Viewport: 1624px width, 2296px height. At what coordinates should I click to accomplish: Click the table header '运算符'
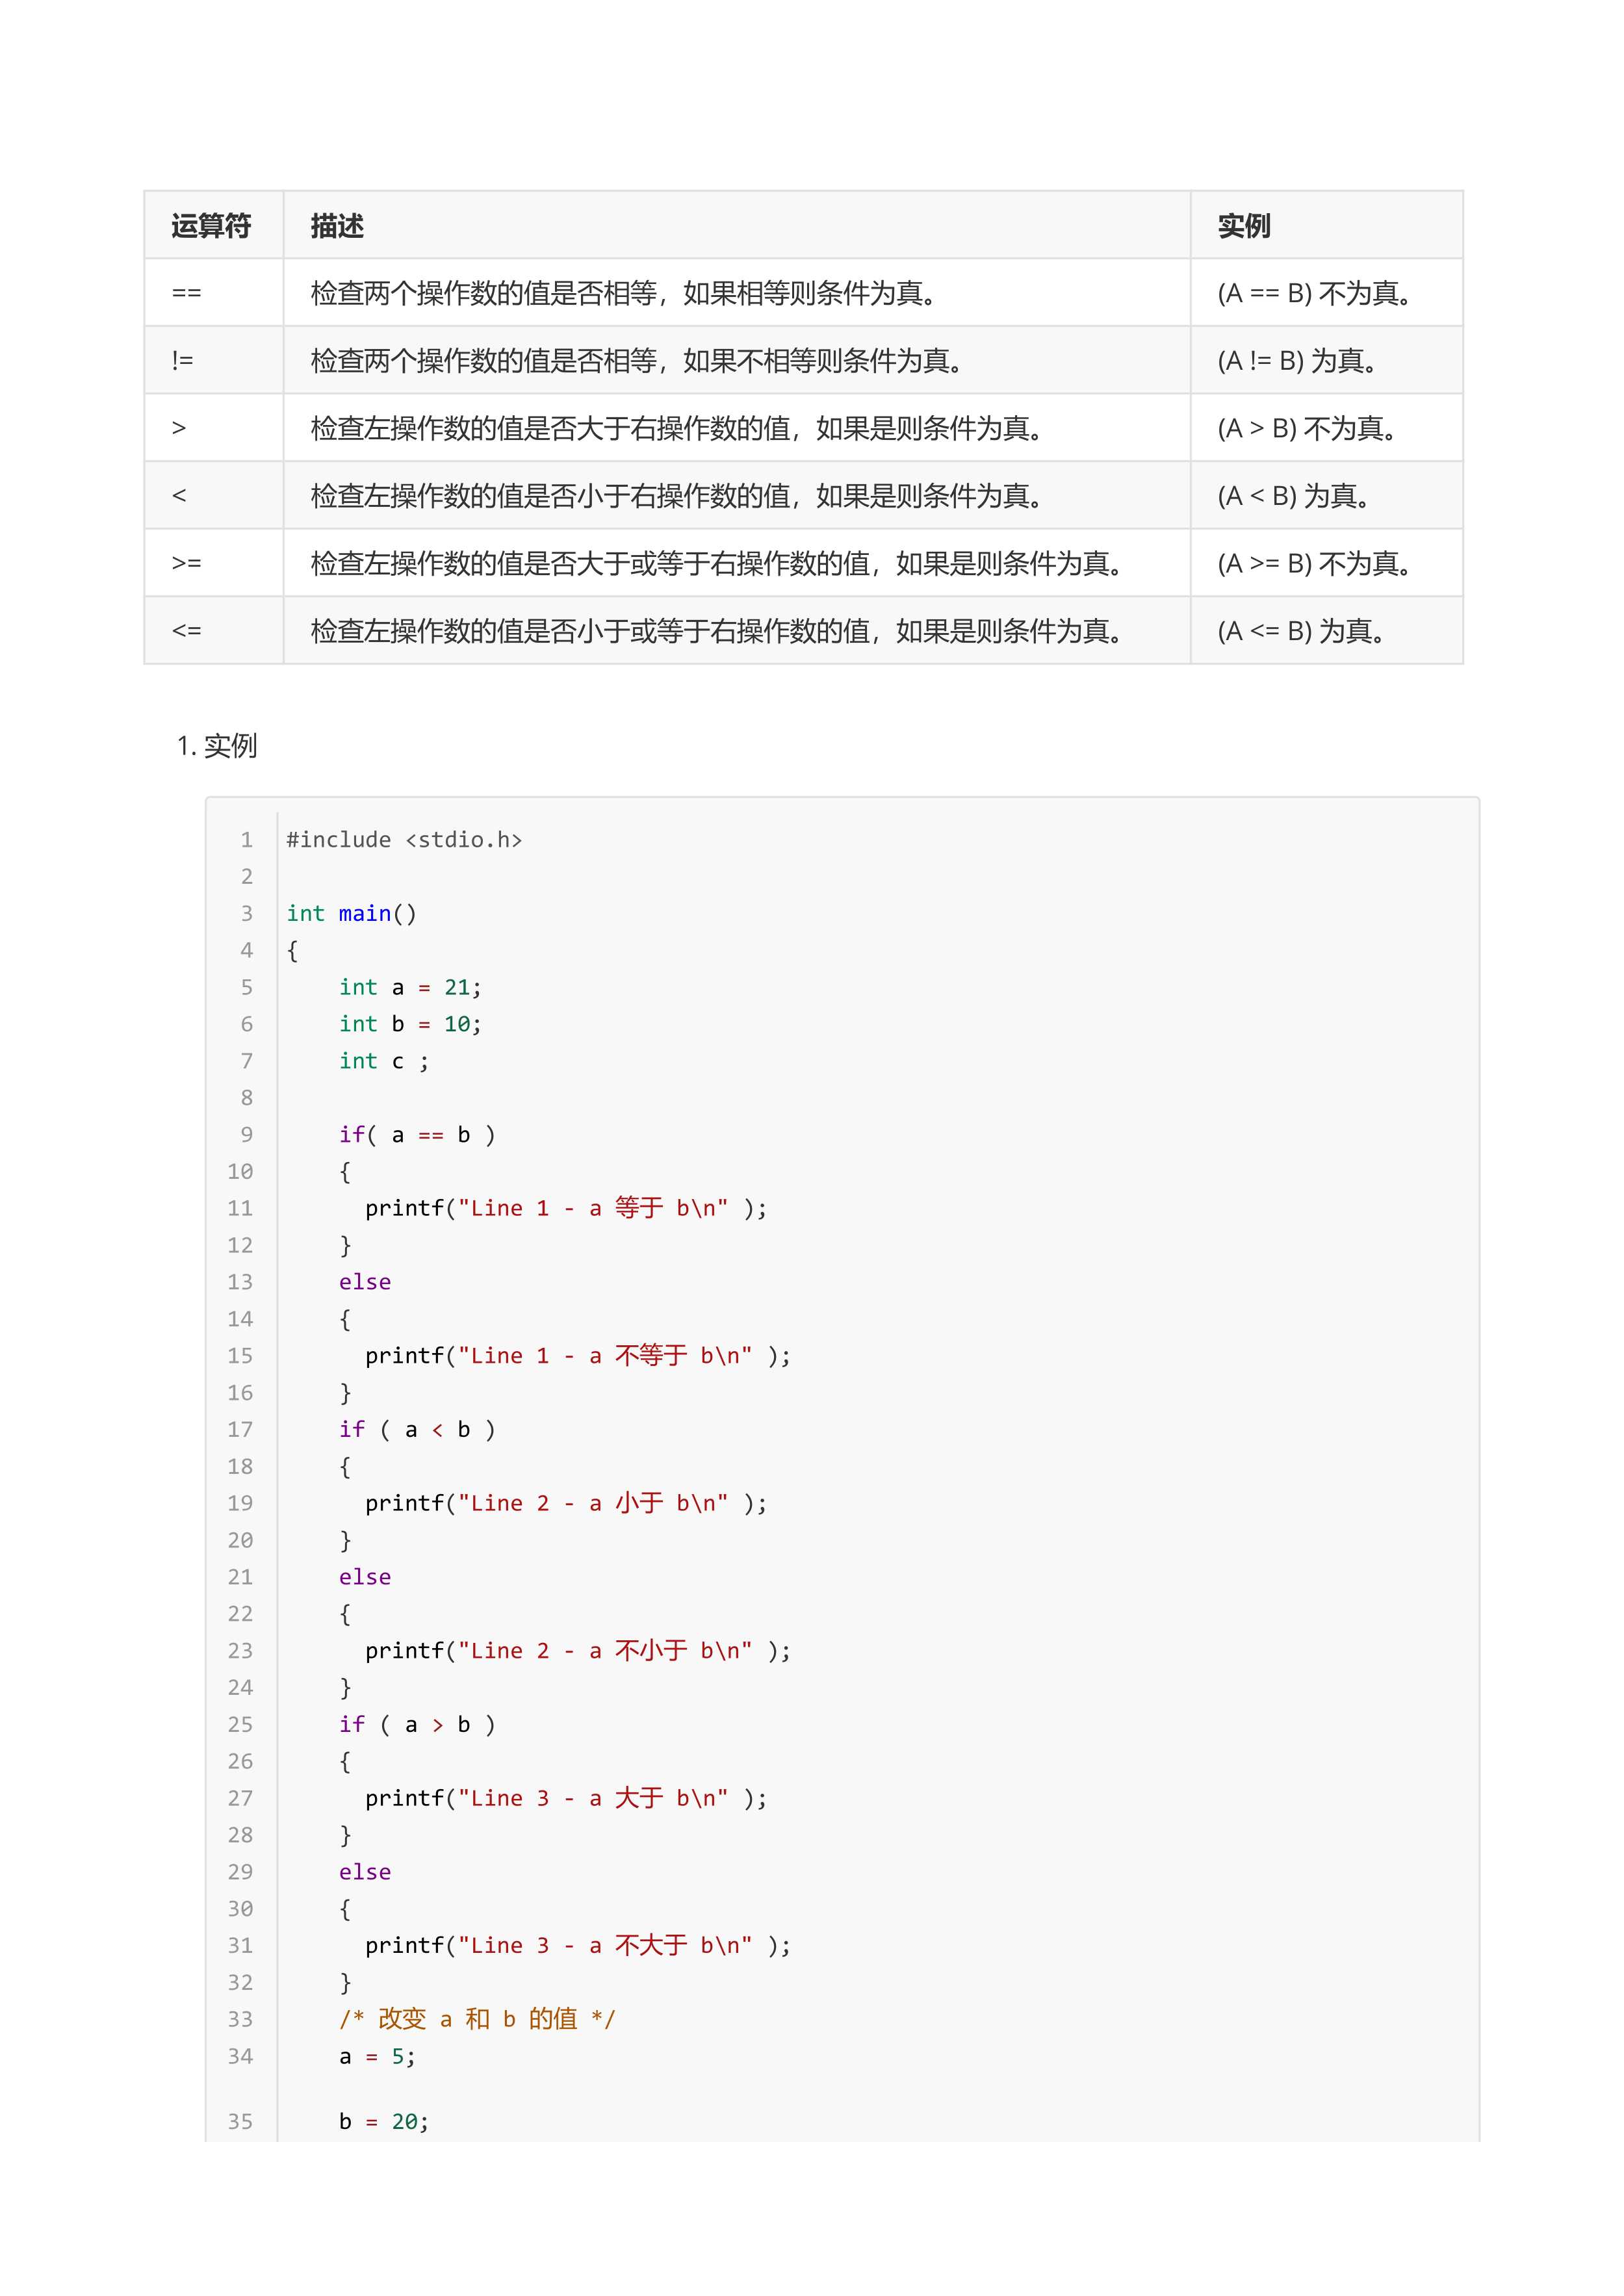tap(211, 226)
